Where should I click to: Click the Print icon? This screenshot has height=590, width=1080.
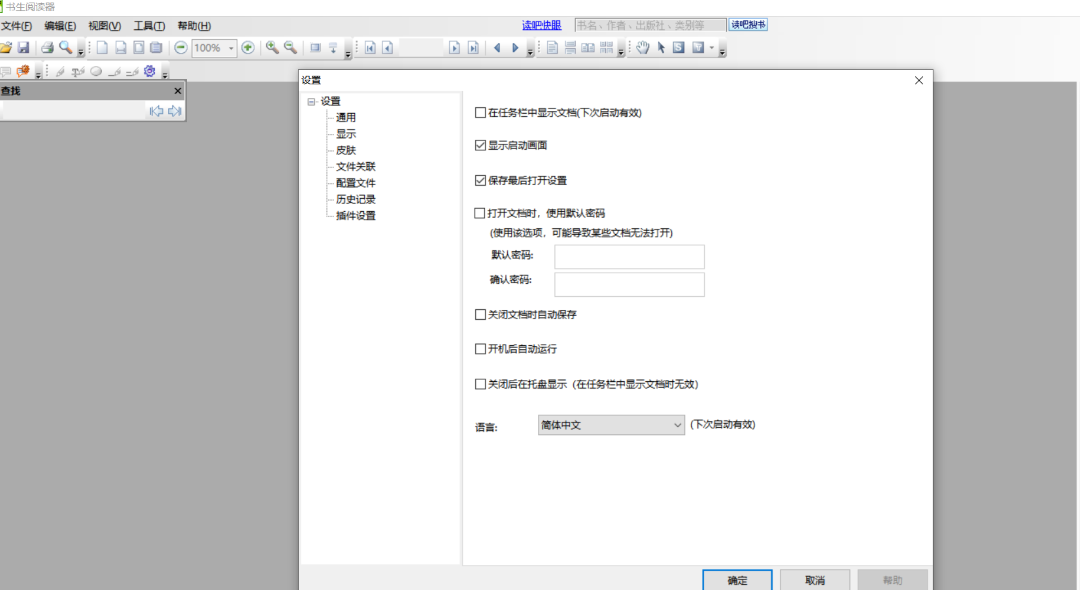click(46, 47)
